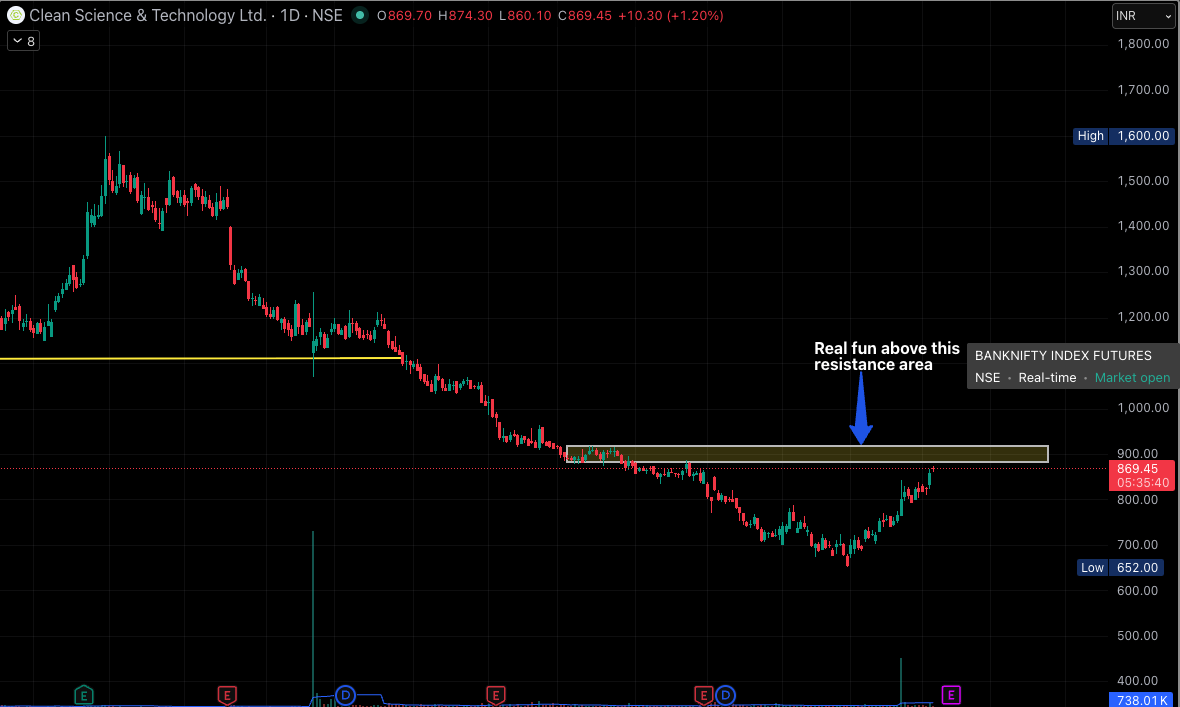
Task: Open the green E earnings marker
Action: coord(84,695)
